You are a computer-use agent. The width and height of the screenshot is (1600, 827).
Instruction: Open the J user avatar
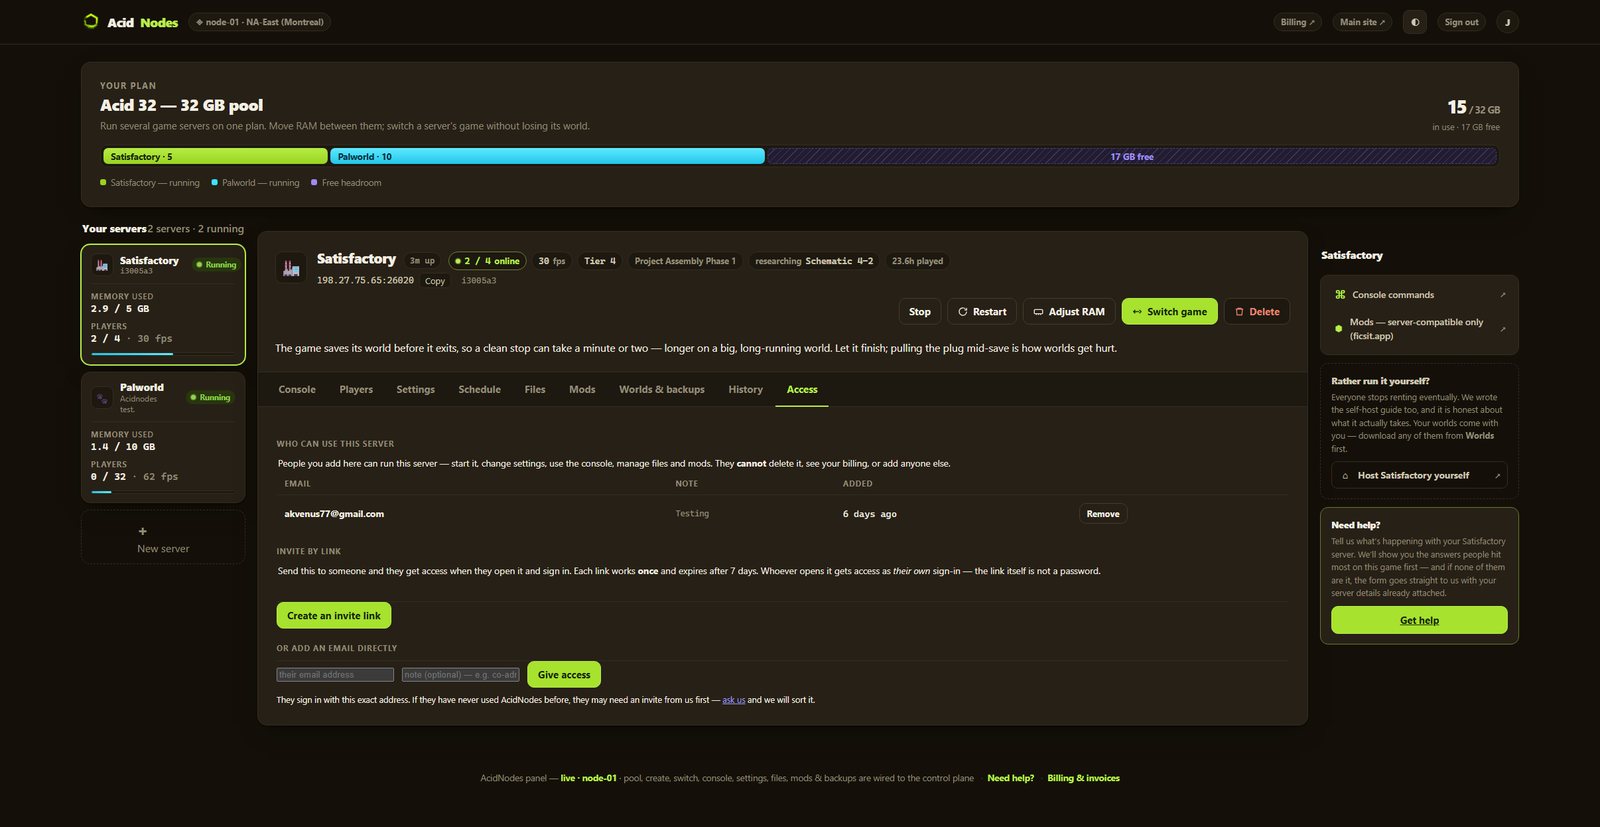coord(1507,22)
